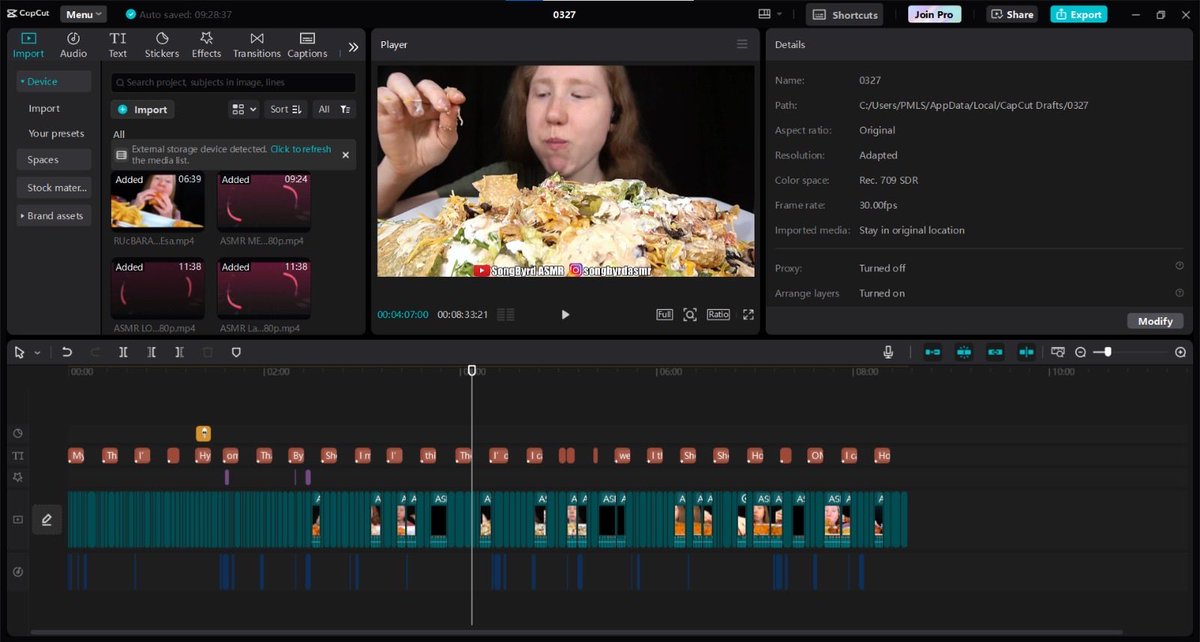
Task: Switch to the Audio tab
Action: (73, 45)
